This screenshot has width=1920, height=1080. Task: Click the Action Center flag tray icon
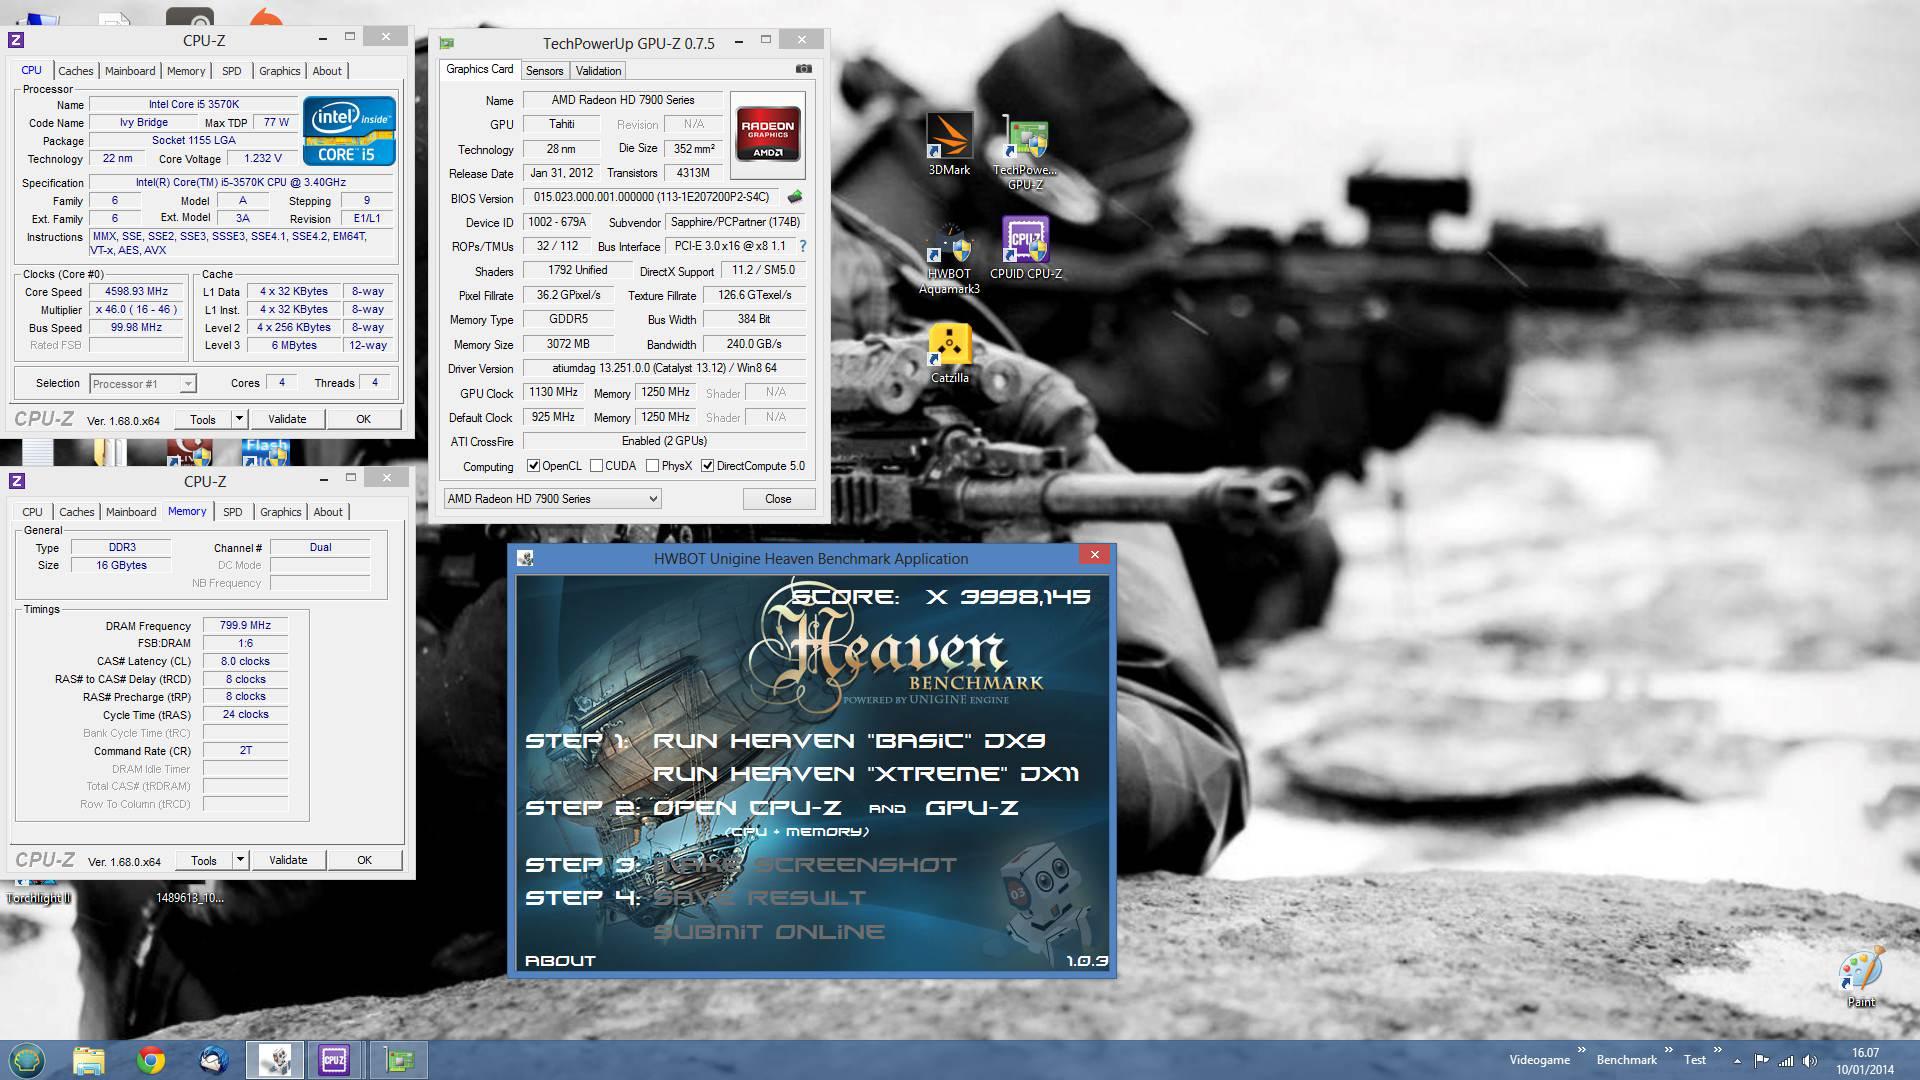pyautogui.click(x=1761, y=1061)
